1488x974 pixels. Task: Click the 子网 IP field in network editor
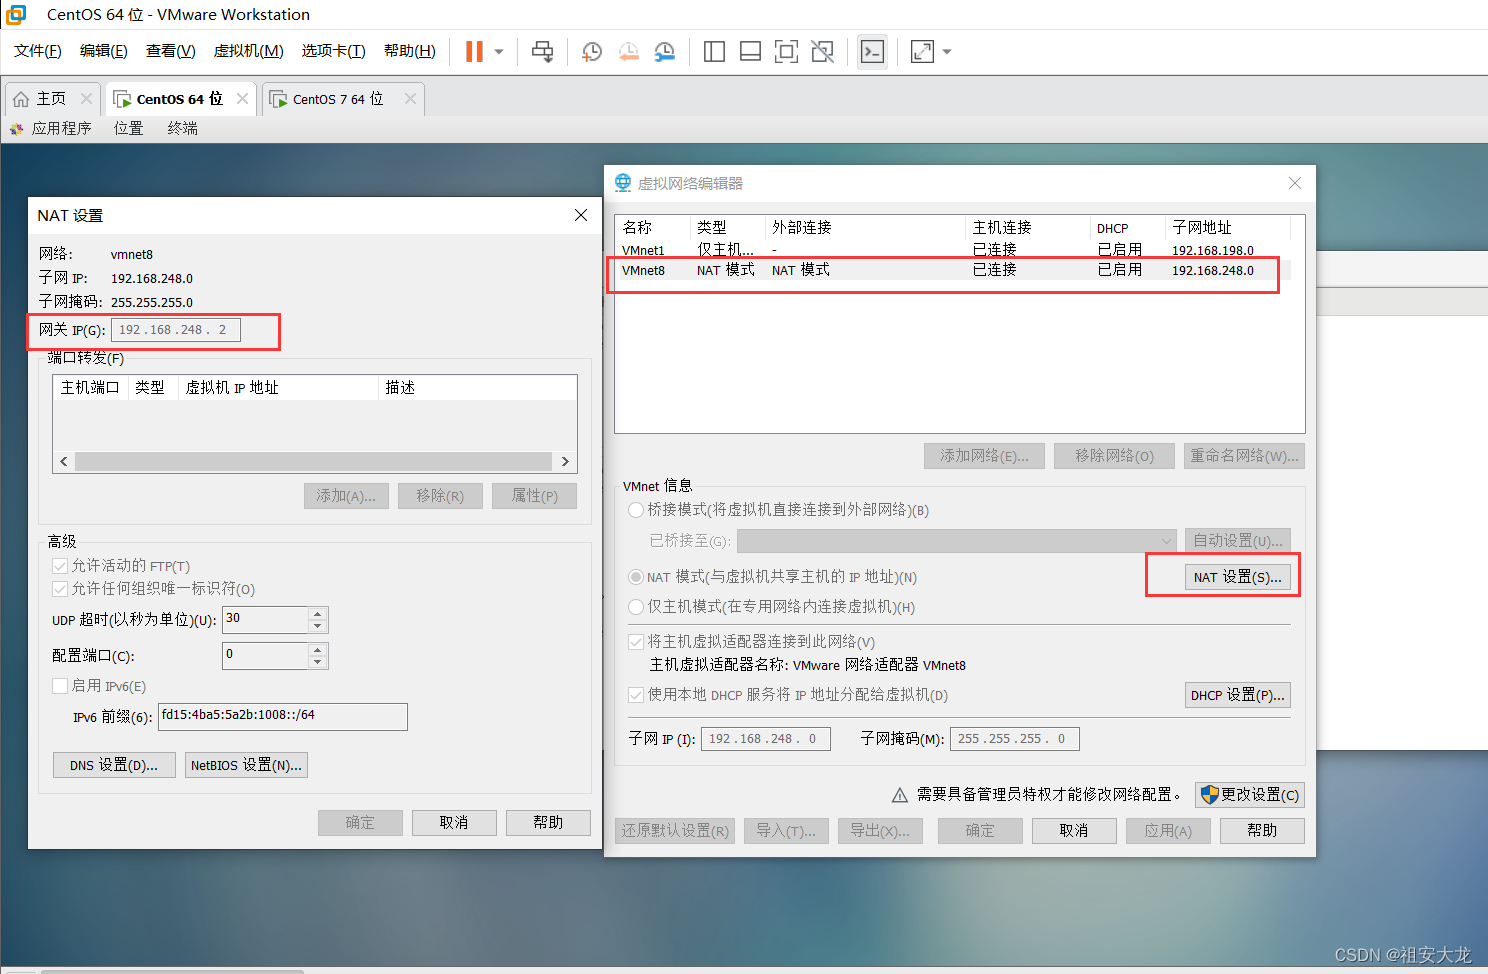pos(766,739)
